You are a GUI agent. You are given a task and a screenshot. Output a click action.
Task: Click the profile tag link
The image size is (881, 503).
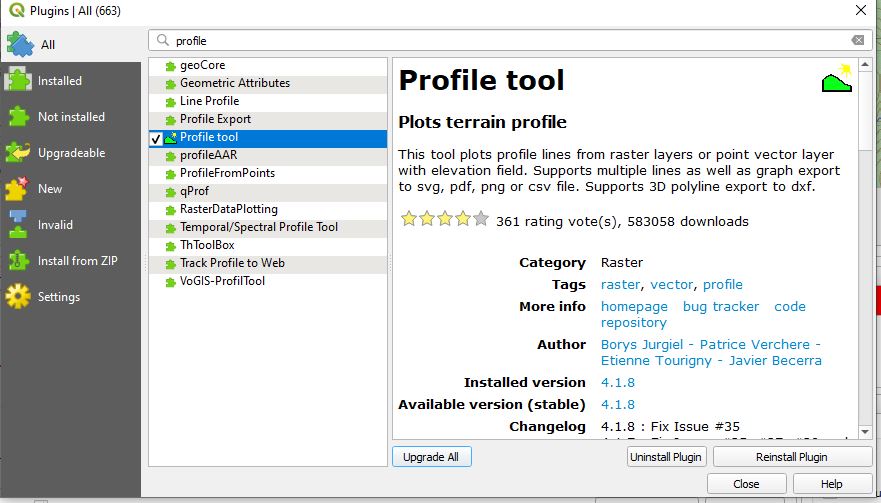[723, 284]
